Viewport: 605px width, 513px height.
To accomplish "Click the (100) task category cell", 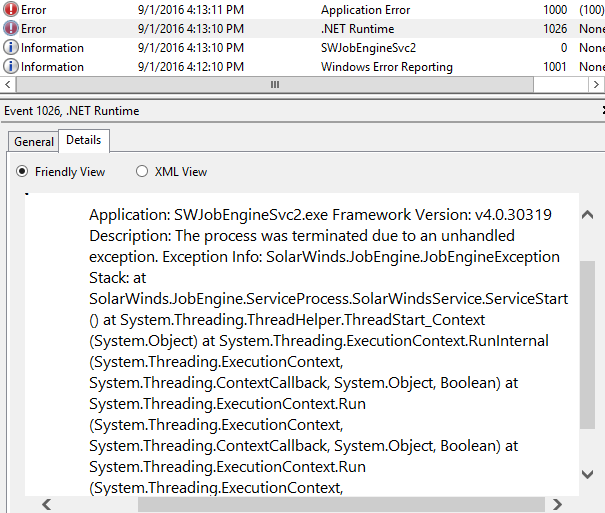I will click(x=591, y=10).
